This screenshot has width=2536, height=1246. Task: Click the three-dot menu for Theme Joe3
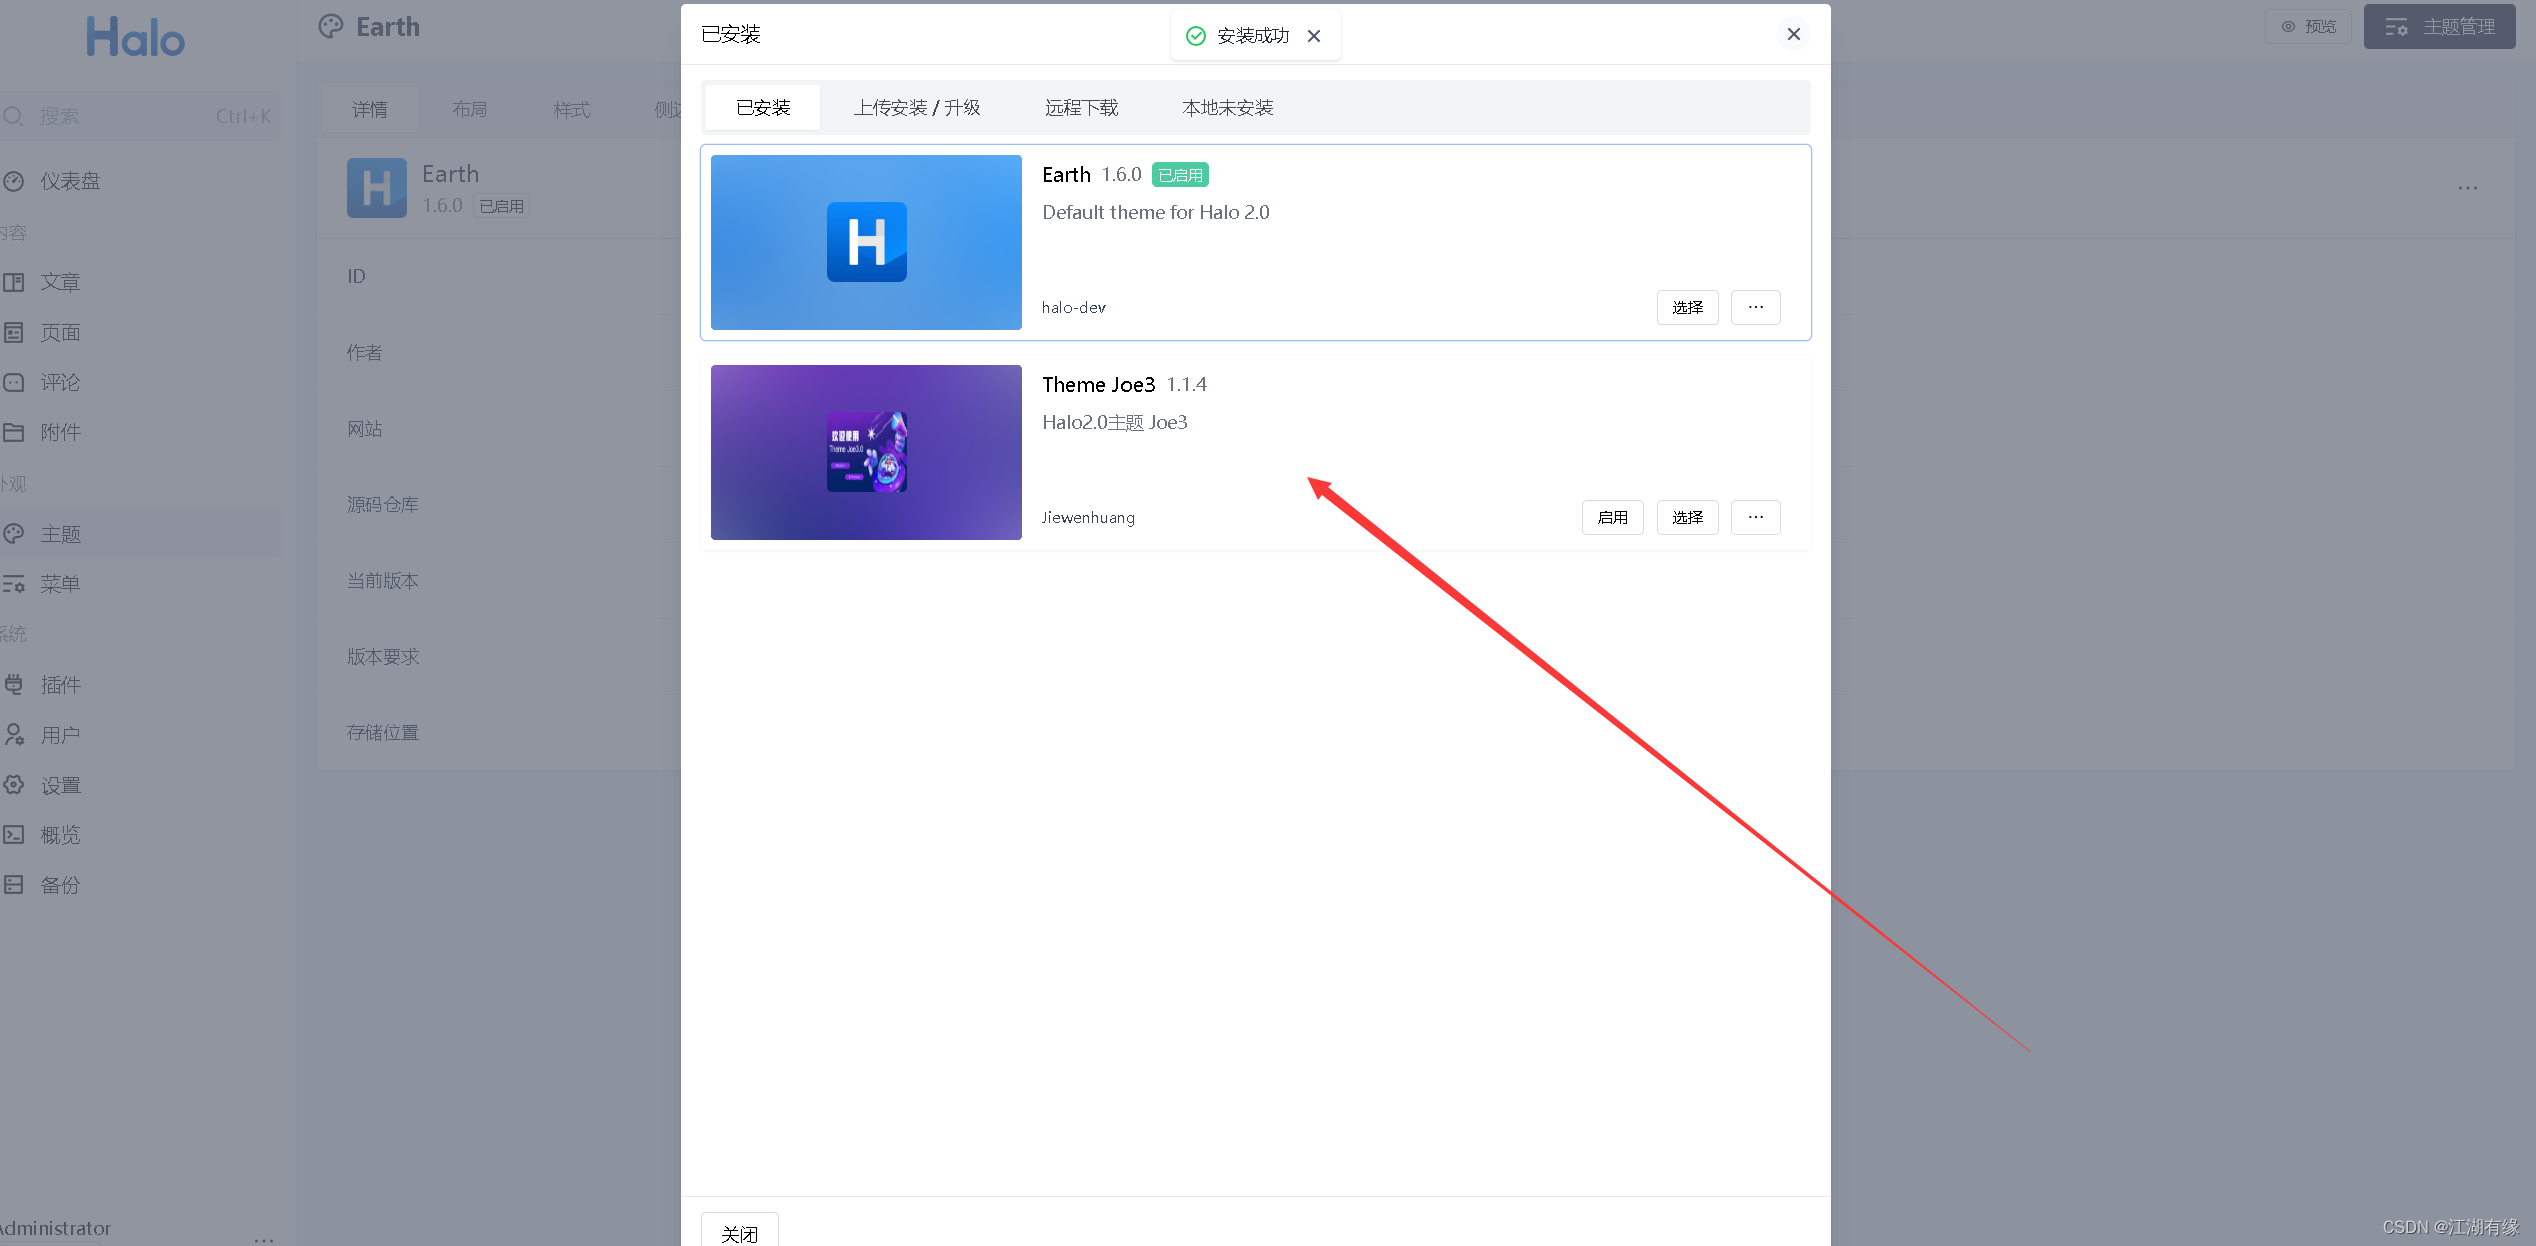click(1755, 516)
